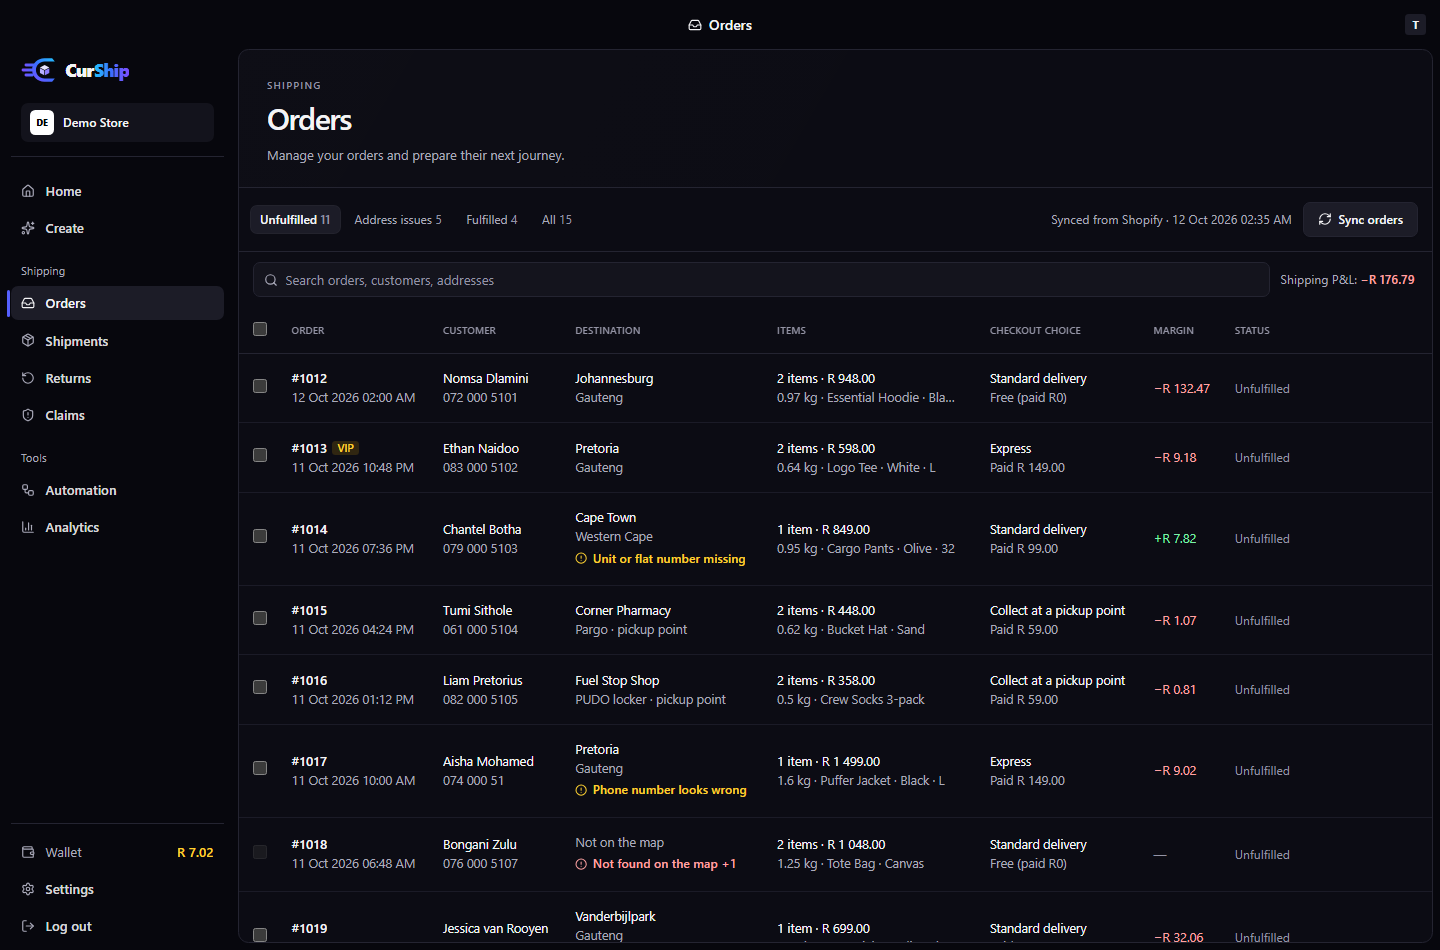Screen dimensions: 1440x950
Task: Open Analytics in the sidebar
Action: click(117, 527)
